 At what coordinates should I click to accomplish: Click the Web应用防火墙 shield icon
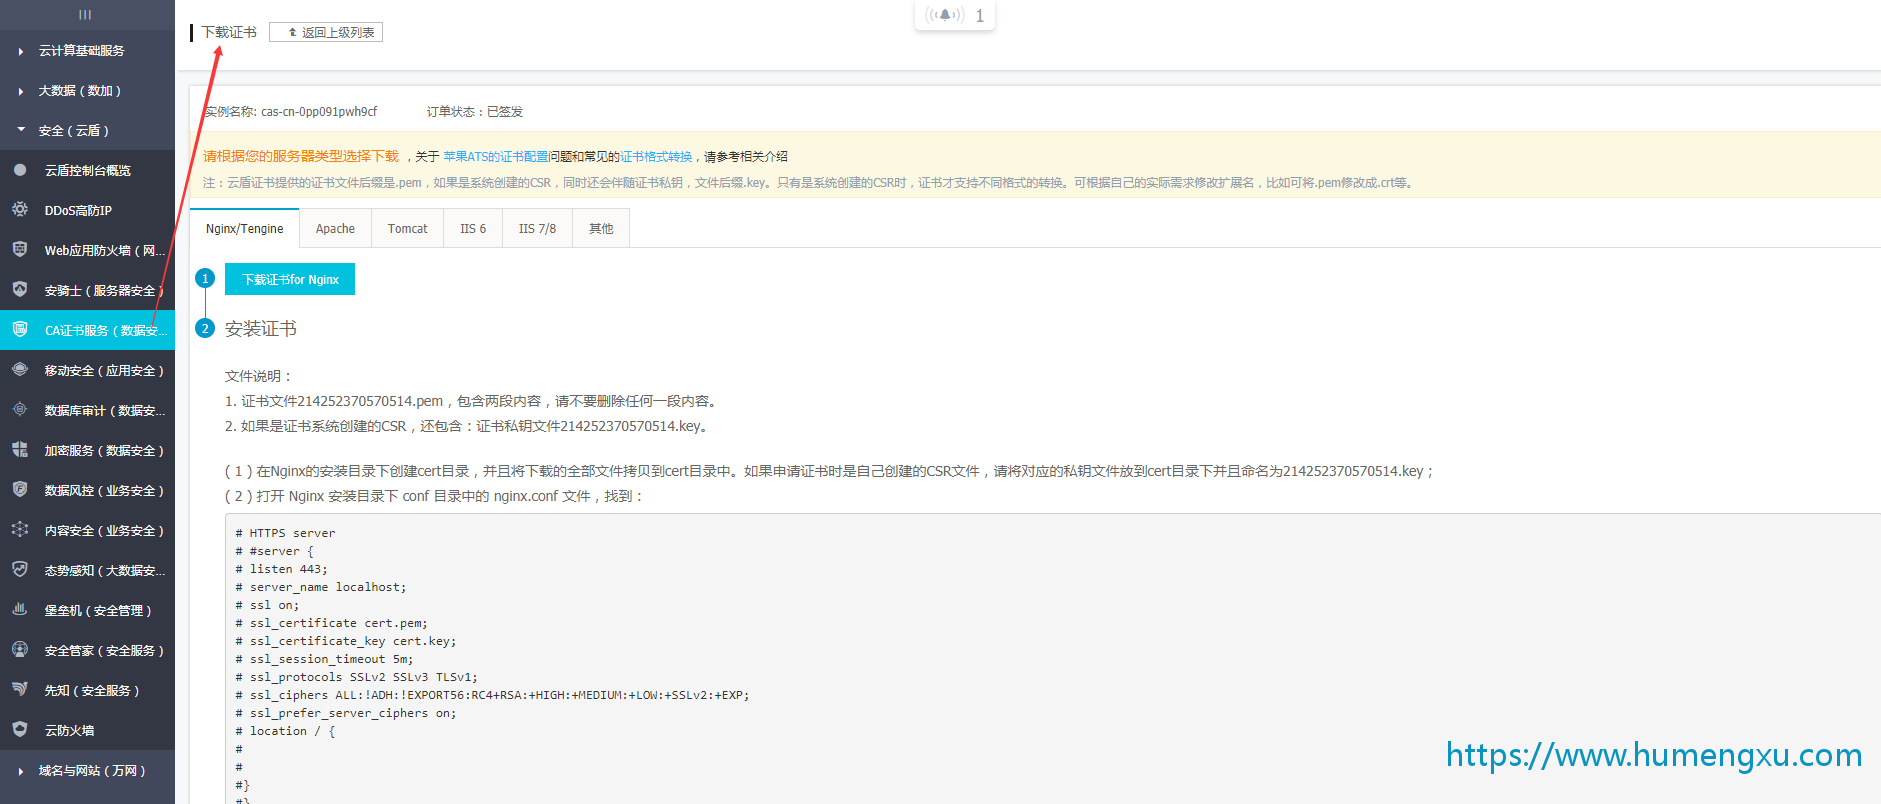point(20,250)
